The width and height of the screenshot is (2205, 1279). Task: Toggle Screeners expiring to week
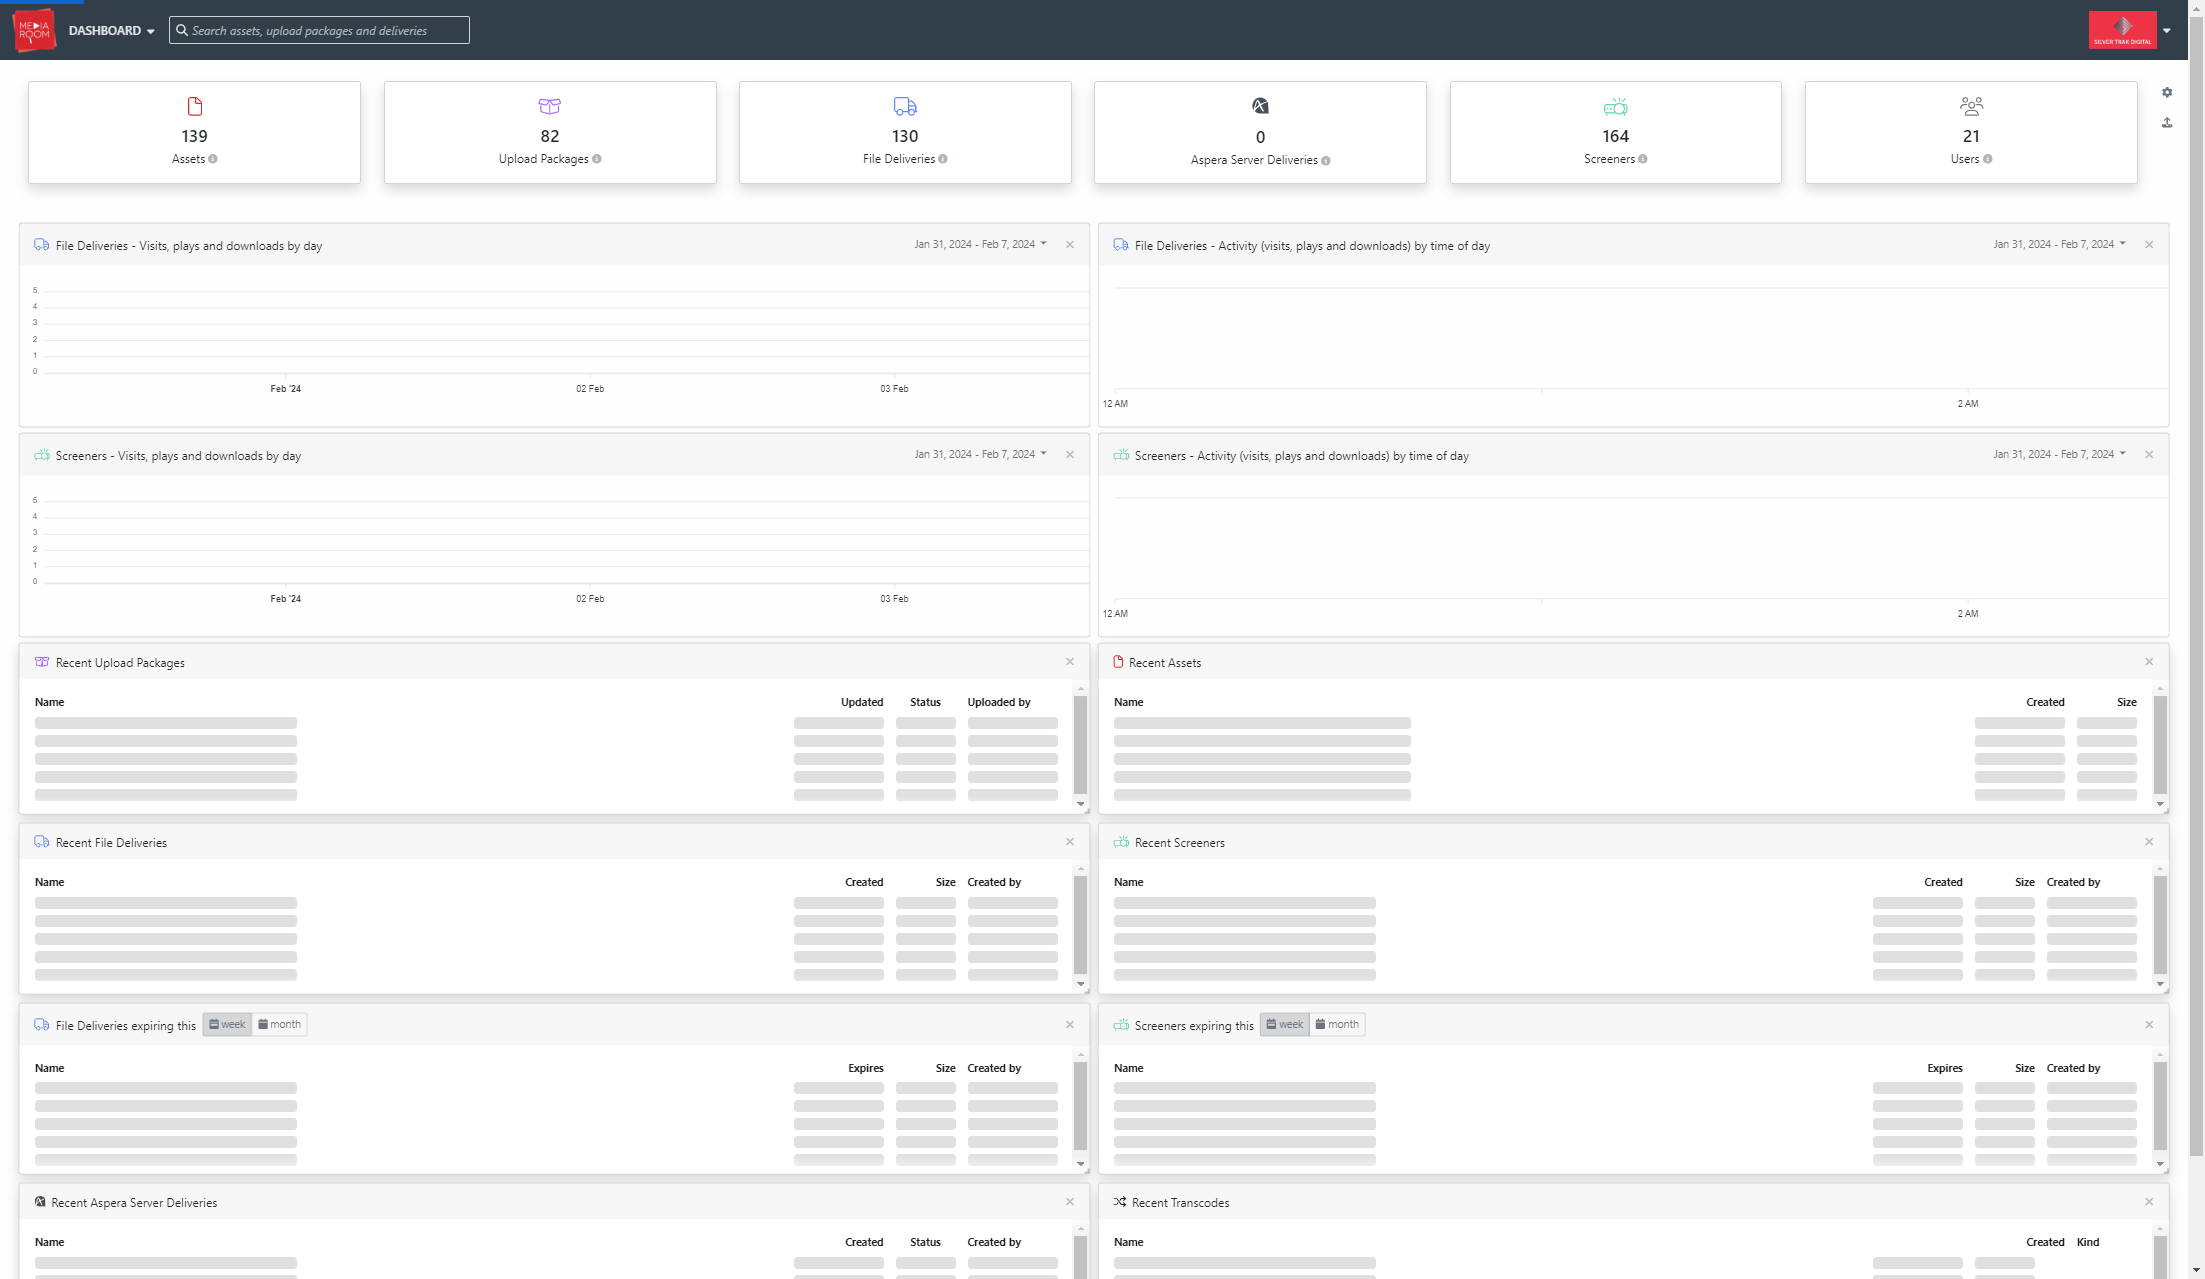pos(1285,1024)
